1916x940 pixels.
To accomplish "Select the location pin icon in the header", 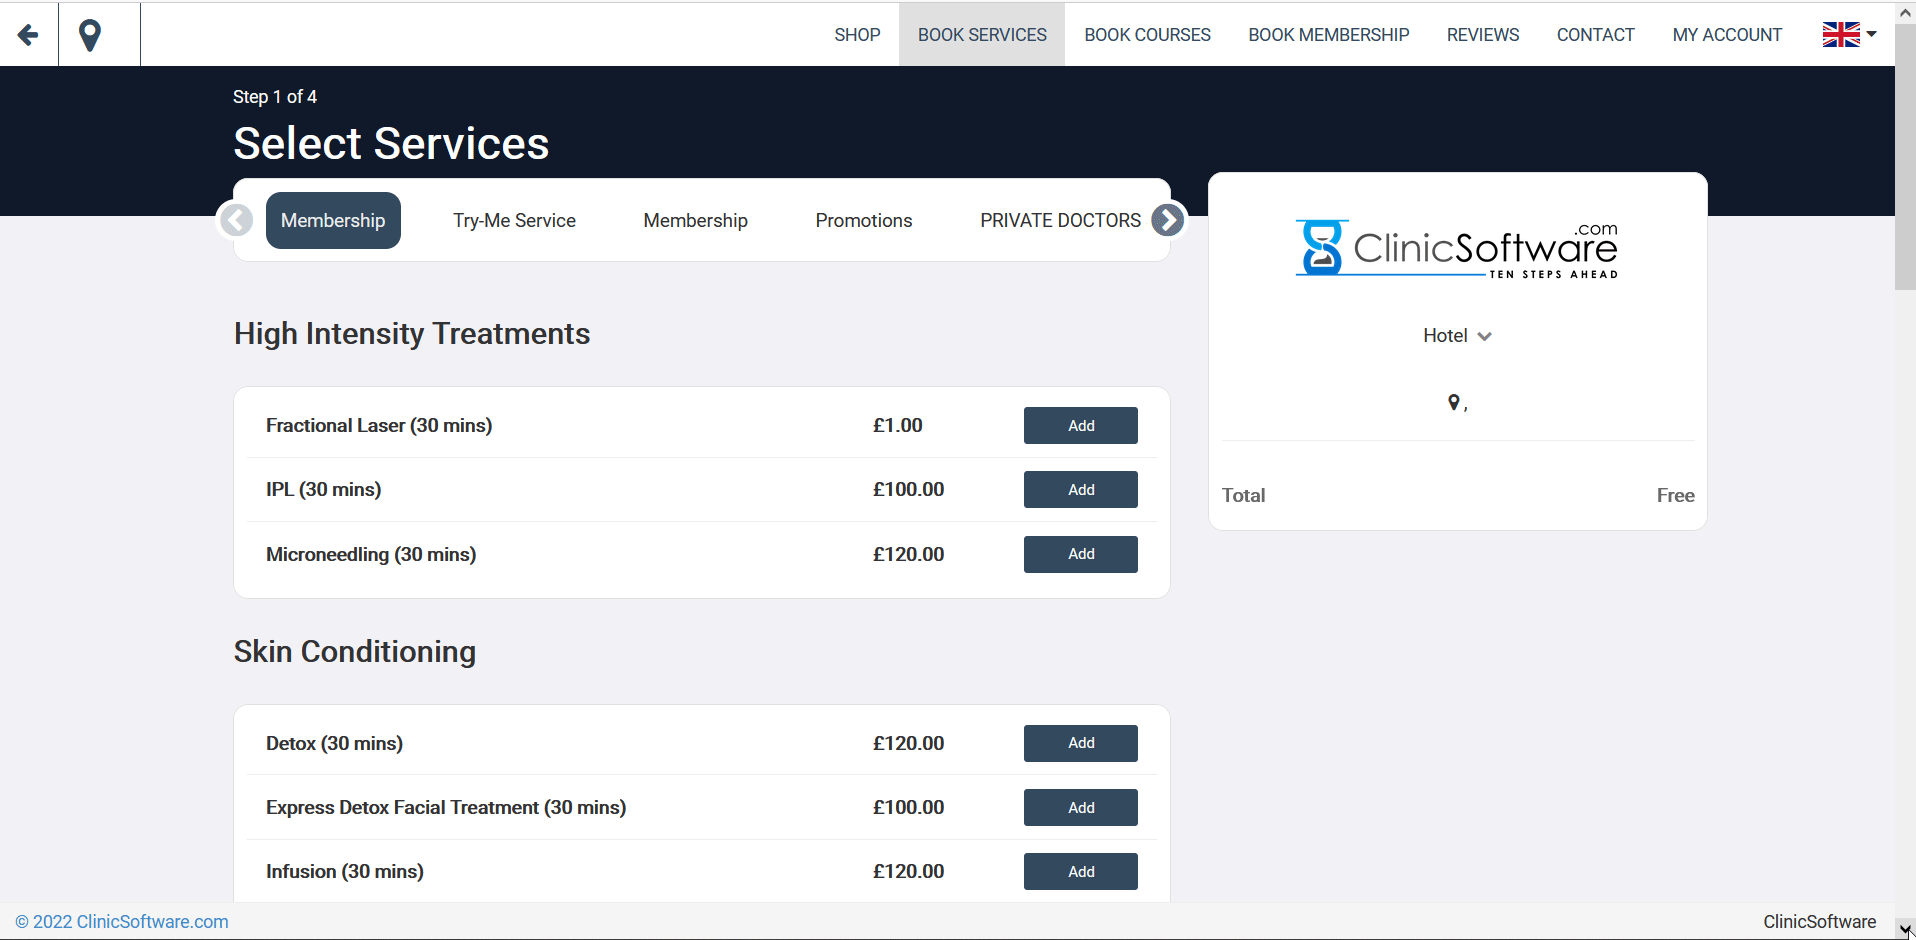I will pos(90,34).
